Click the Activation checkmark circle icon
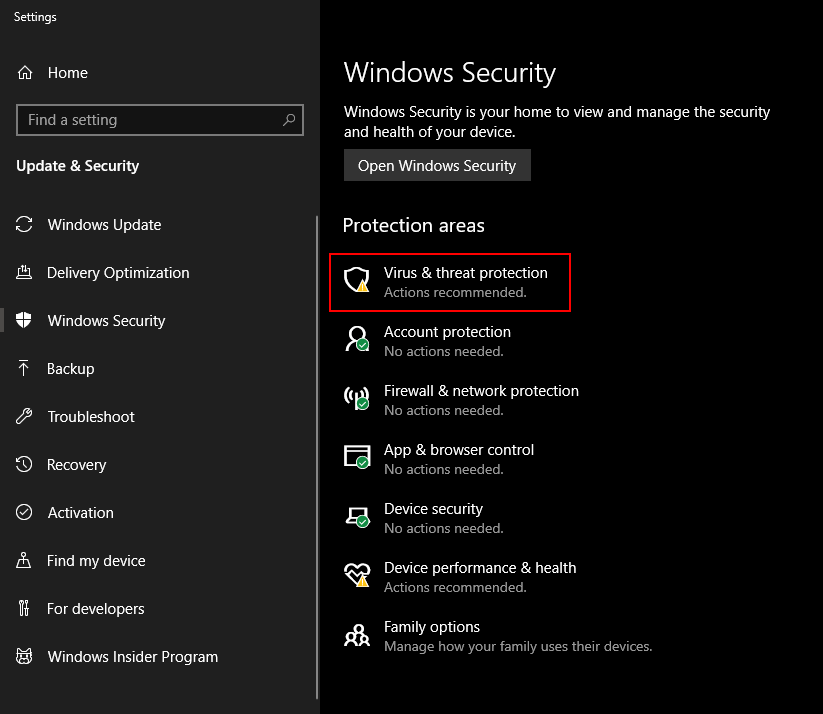 [24, 512]
